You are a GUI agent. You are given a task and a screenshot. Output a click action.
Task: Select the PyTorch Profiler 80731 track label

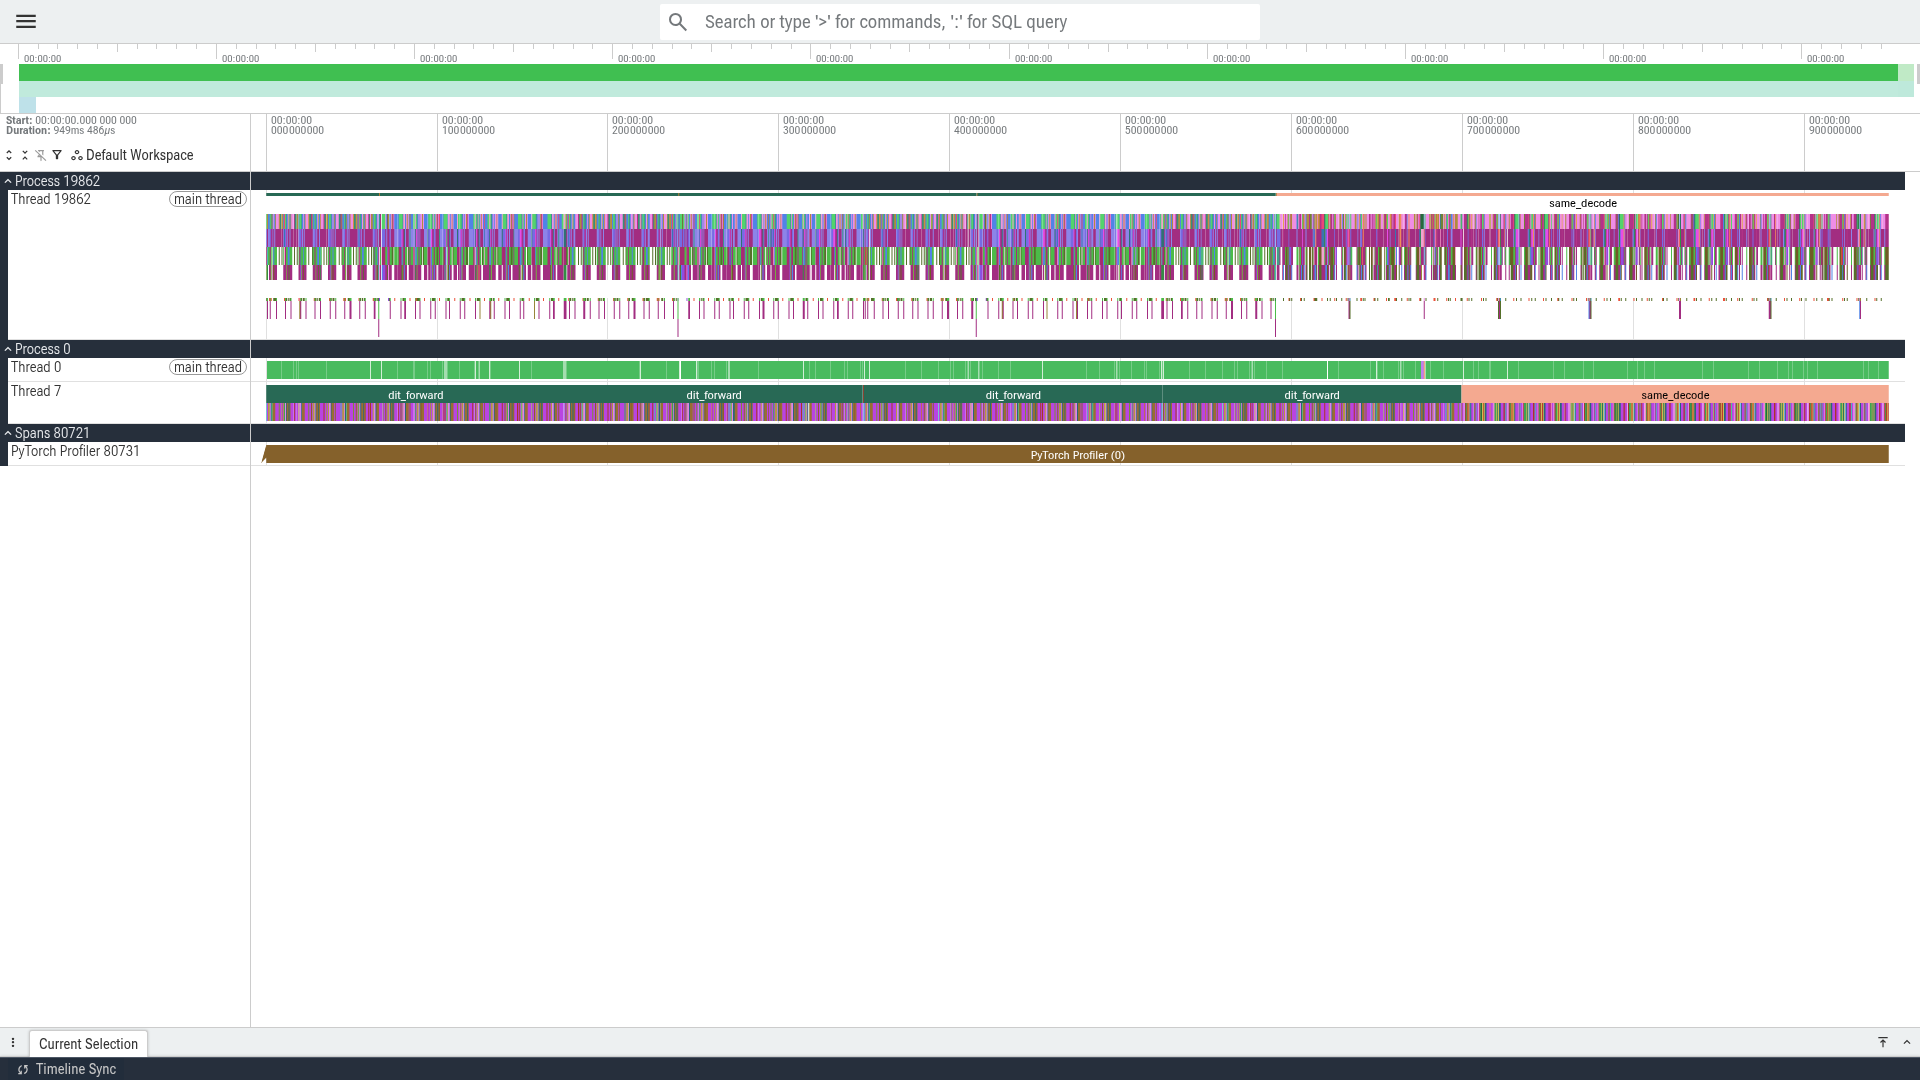(x=75, y=451)
